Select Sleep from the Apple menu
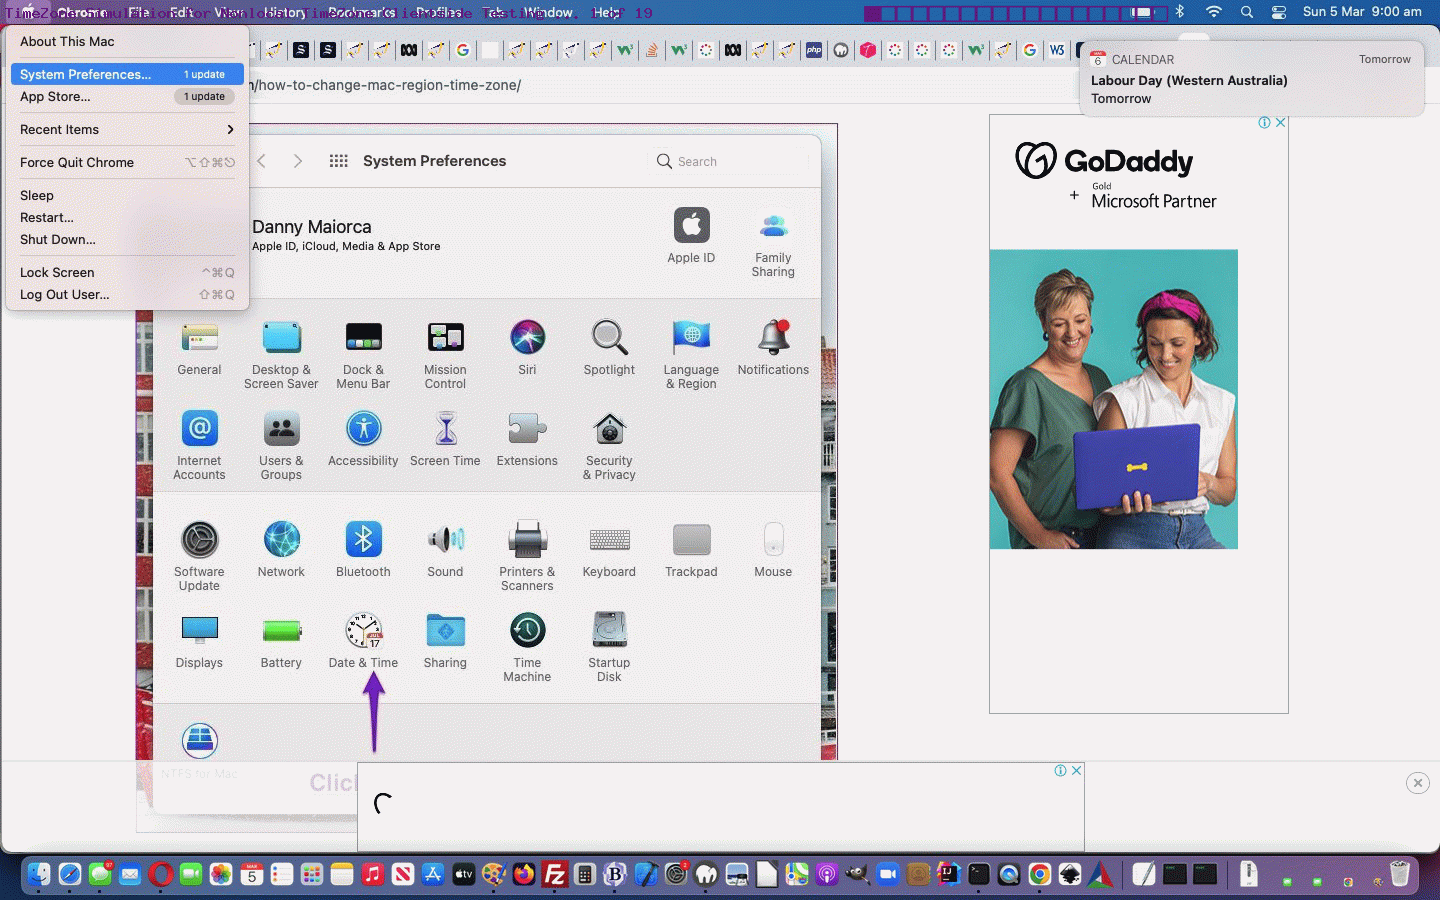The image size is (1440, 900). 127,195
